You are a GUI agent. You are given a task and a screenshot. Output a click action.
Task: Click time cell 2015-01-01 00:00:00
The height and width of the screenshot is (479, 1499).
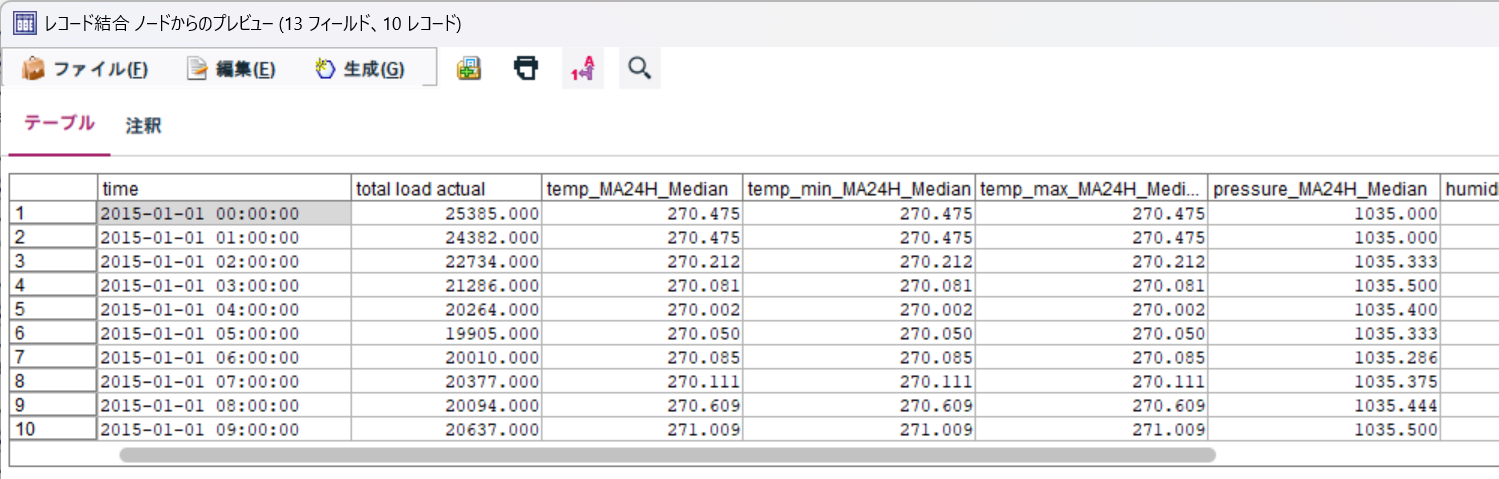225,213
